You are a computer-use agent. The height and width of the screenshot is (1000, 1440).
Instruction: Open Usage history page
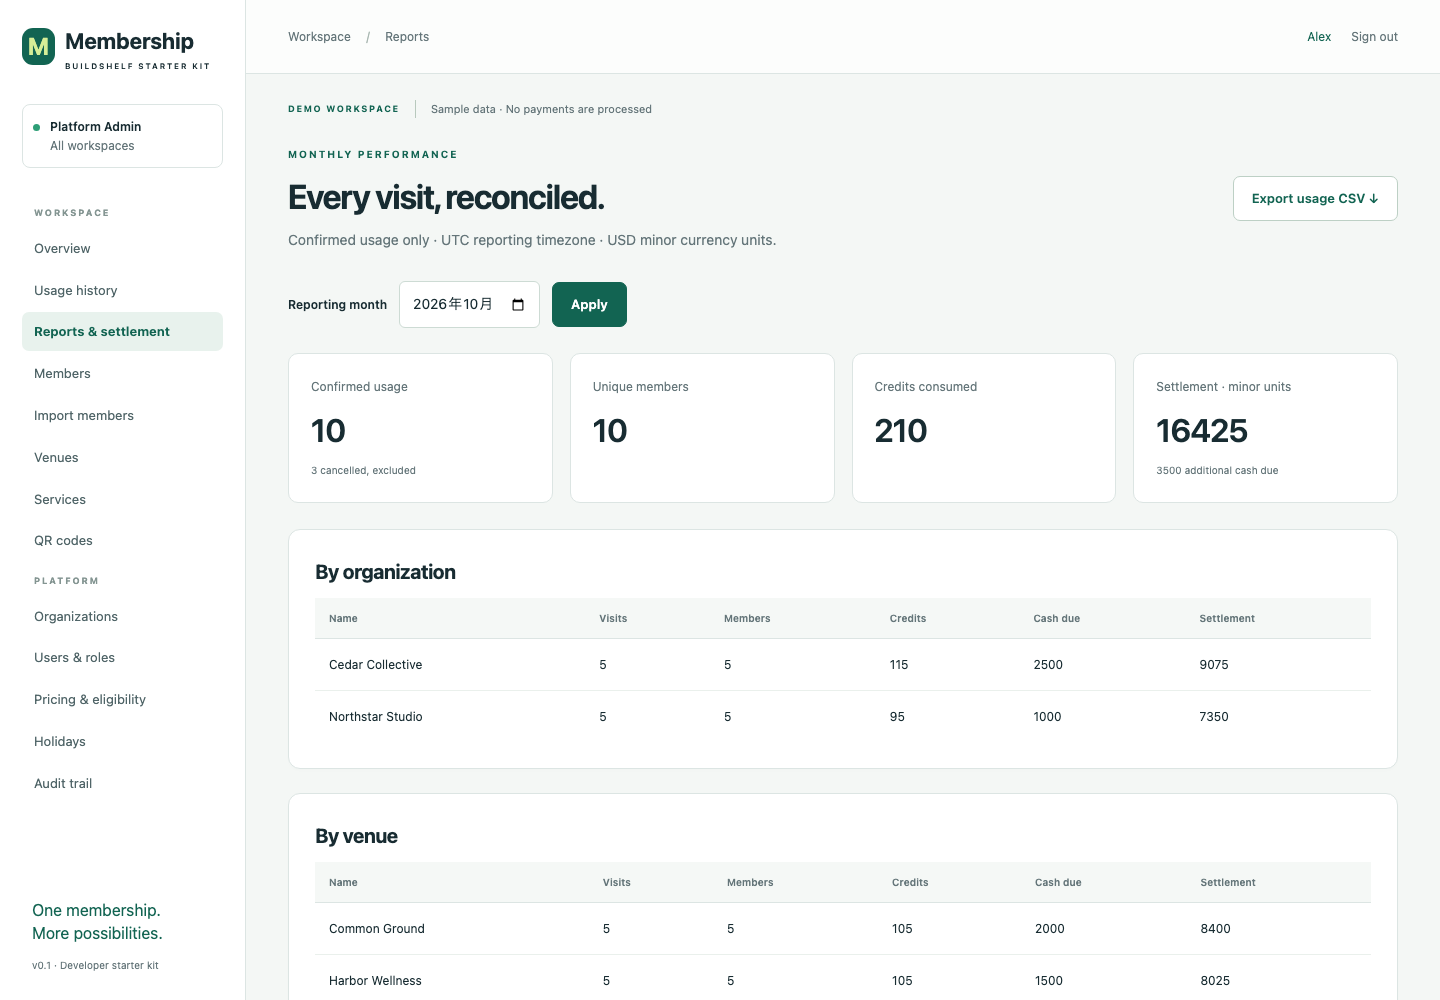[x=122, y=290]
